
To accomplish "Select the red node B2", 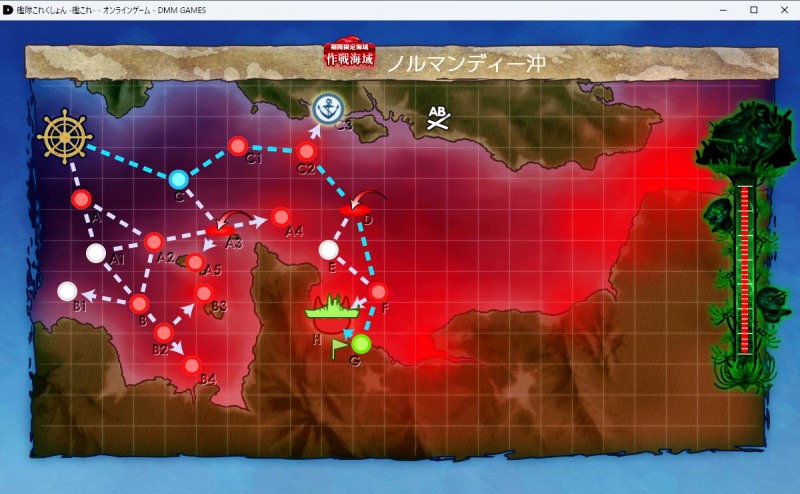I will (x=163, y=333).
